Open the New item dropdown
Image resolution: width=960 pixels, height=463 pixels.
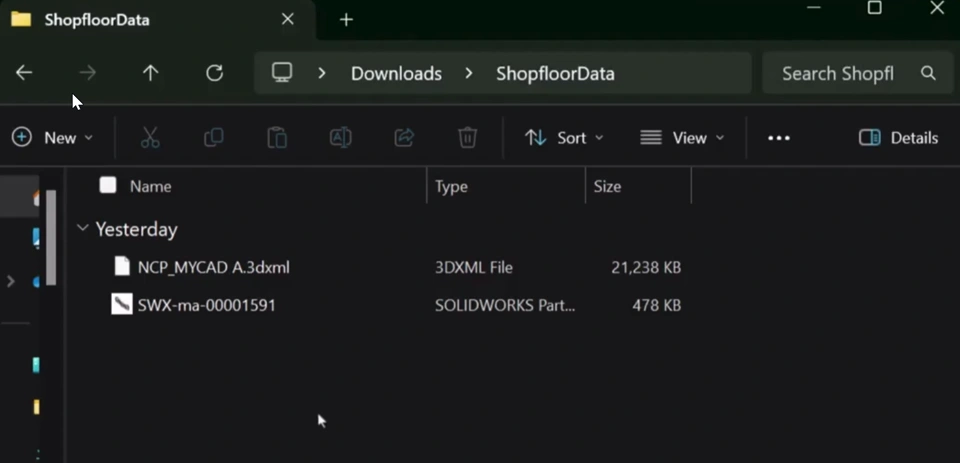(53, 138)
